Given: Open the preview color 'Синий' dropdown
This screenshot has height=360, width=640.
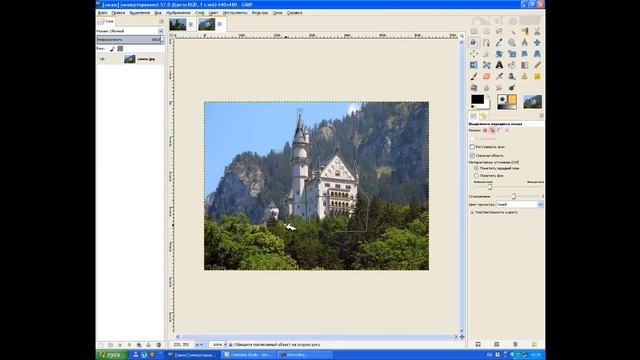Looking at the screenshot, I should pyautogui.click(x=520, y=204).
